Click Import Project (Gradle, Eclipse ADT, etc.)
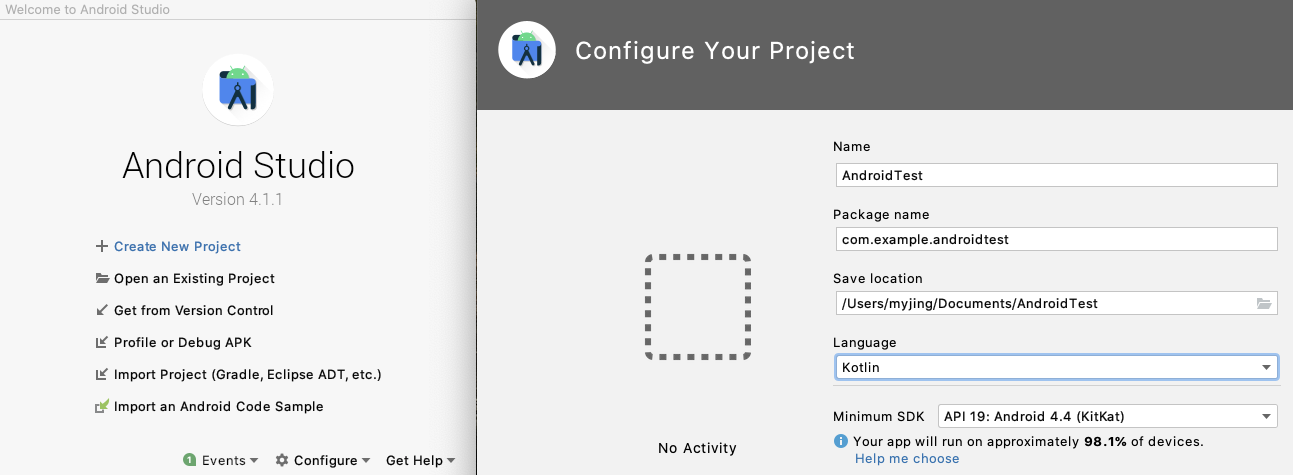The image size is (1293, 475). tap(247, 374)
